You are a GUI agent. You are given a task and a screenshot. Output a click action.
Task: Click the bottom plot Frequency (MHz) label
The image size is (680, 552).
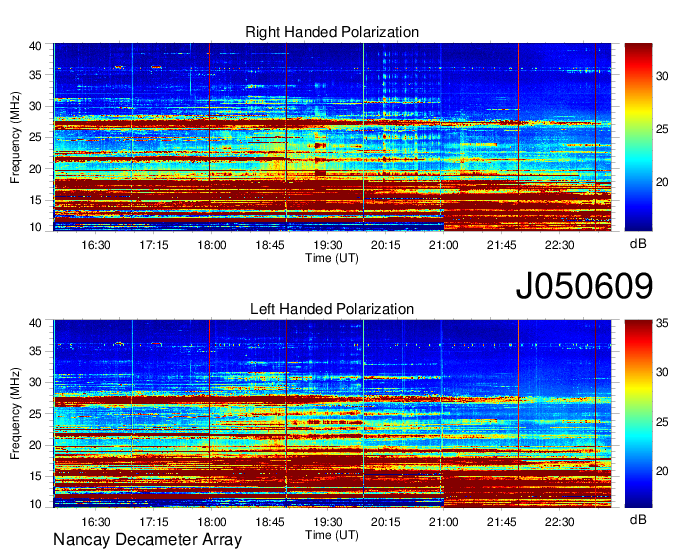pyautogui.click(x=15, y=414)
